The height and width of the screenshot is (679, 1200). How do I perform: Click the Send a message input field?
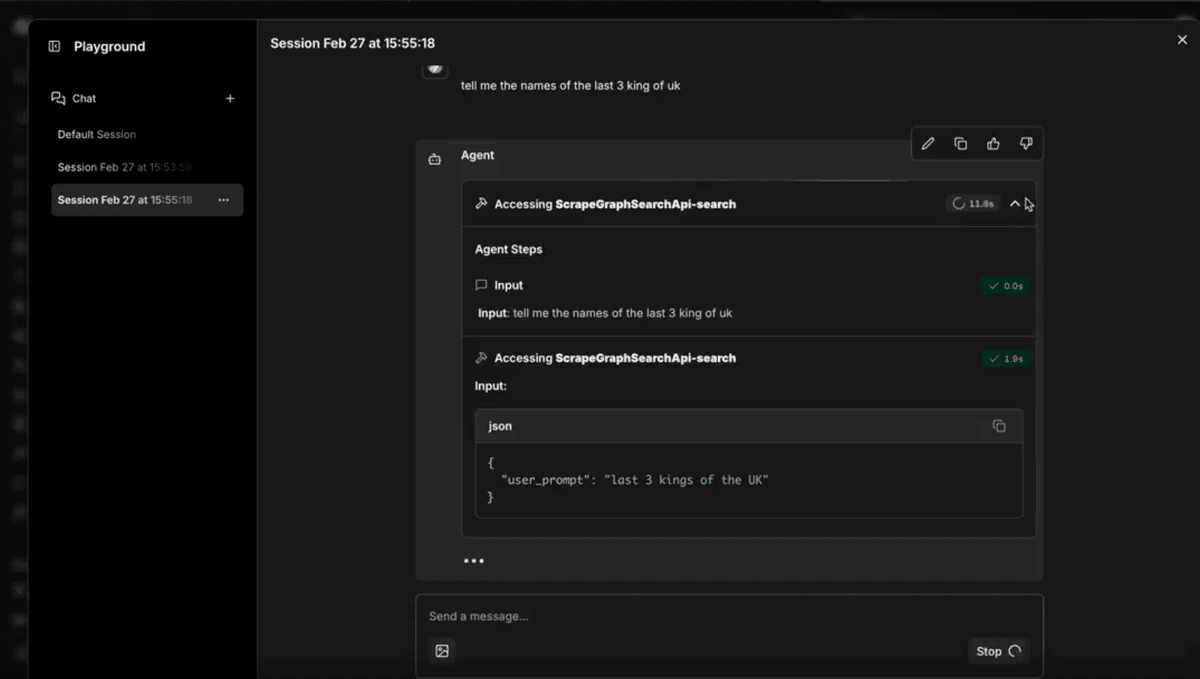pyautogui.click(x=700, y=616)
